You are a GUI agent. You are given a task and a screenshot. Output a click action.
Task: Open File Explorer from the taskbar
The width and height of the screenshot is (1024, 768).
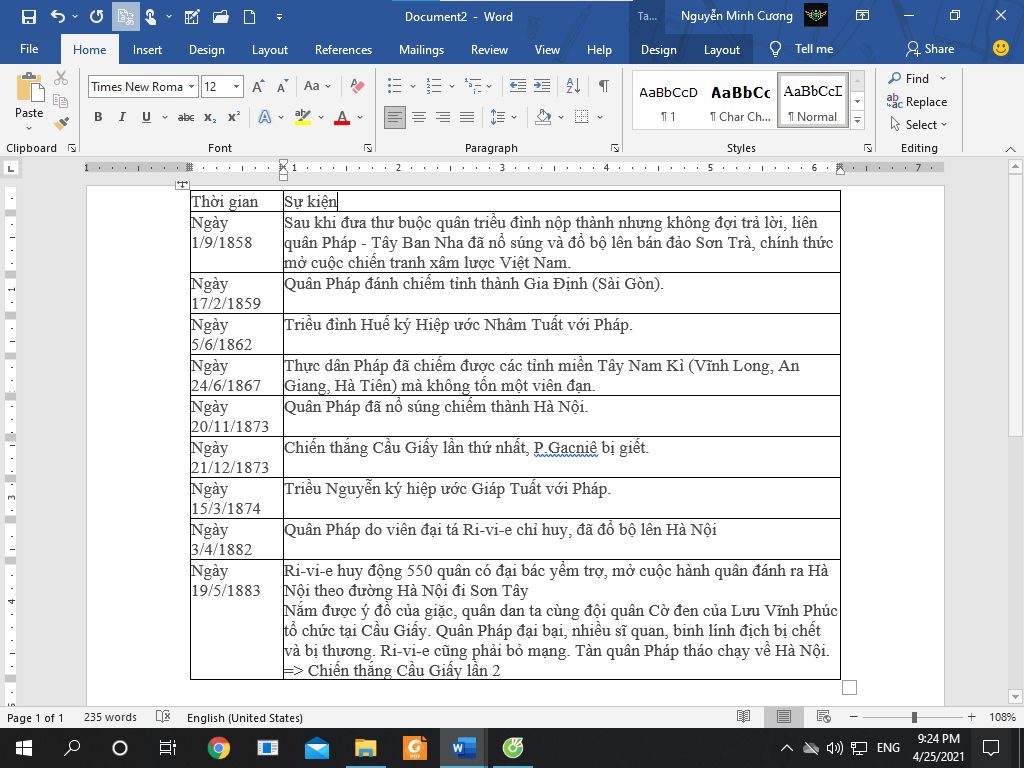pyautogui.click(x=366, y=748)
